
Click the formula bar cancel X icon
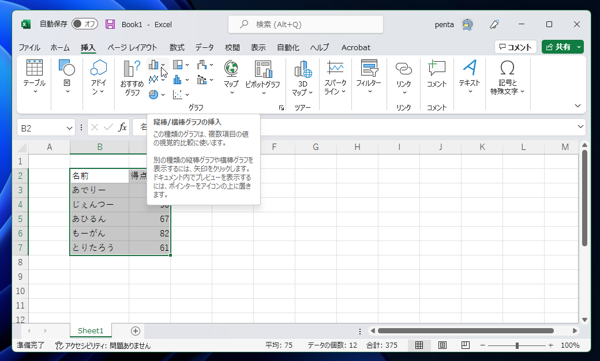95,127
